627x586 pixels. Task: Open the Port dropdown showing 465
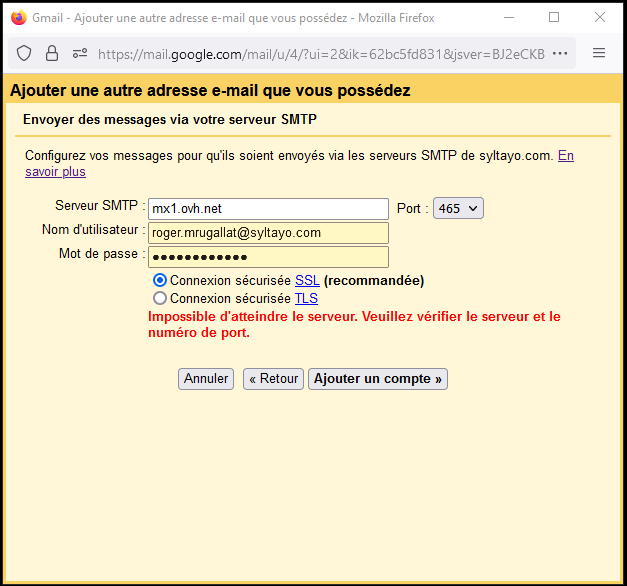[458, 208]
